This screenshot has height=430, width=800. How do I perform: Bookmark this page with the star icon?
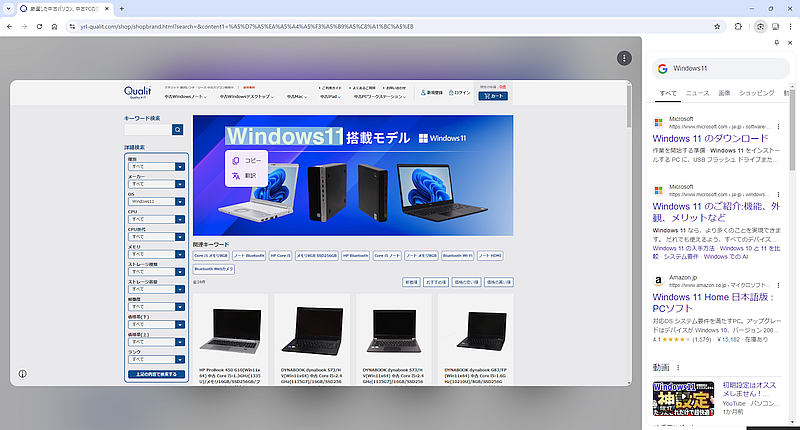click(x=717, y=27)
